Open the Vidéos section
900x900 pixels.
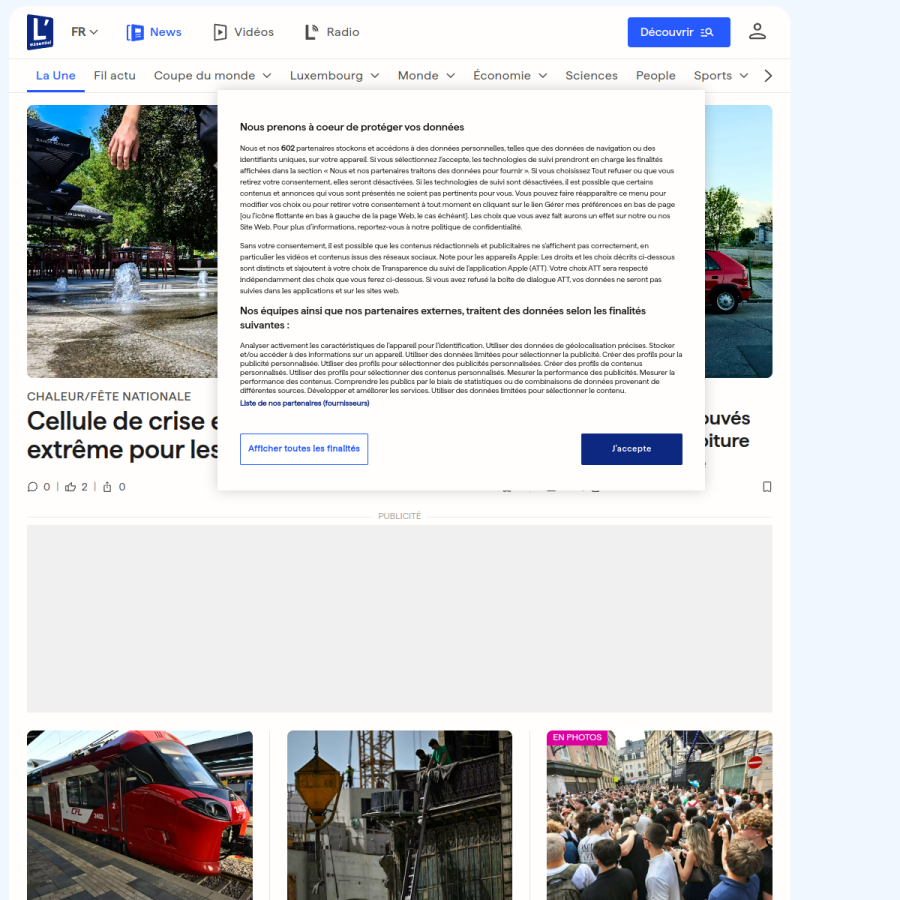[x=243, y=32]
